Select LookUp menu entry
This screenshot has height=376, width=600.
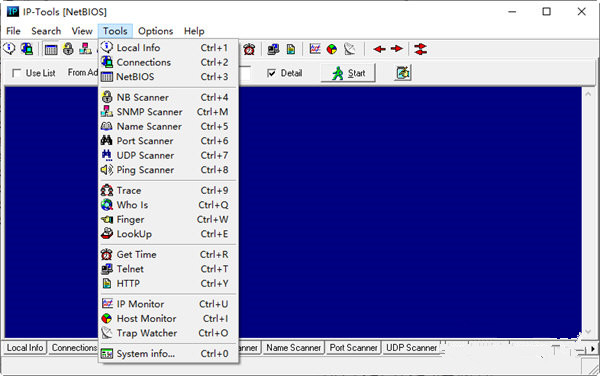(168, 234)
